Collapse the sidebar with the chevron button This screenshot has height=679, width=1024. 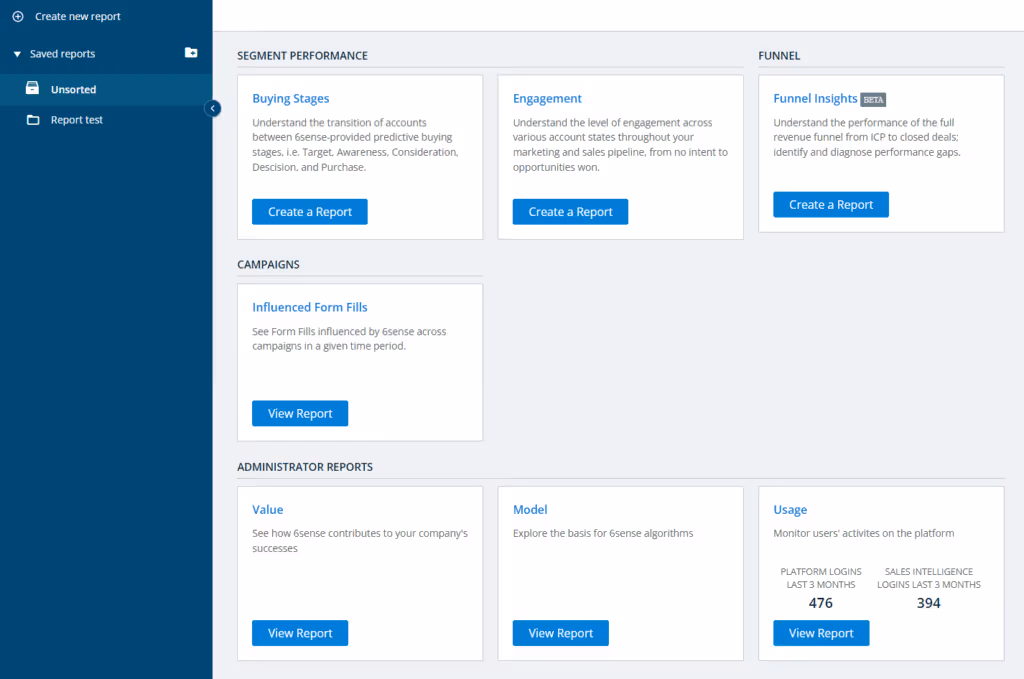coord(212,108)
